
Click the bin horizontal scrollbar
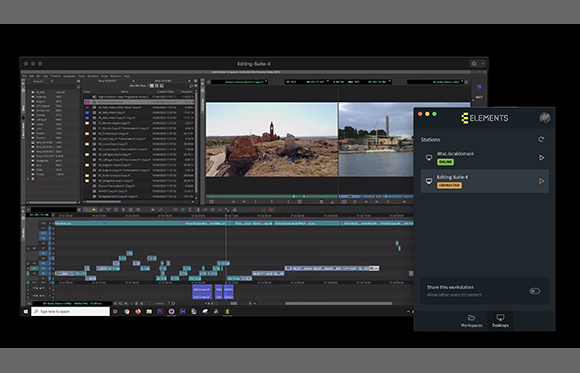click(103, 202)
